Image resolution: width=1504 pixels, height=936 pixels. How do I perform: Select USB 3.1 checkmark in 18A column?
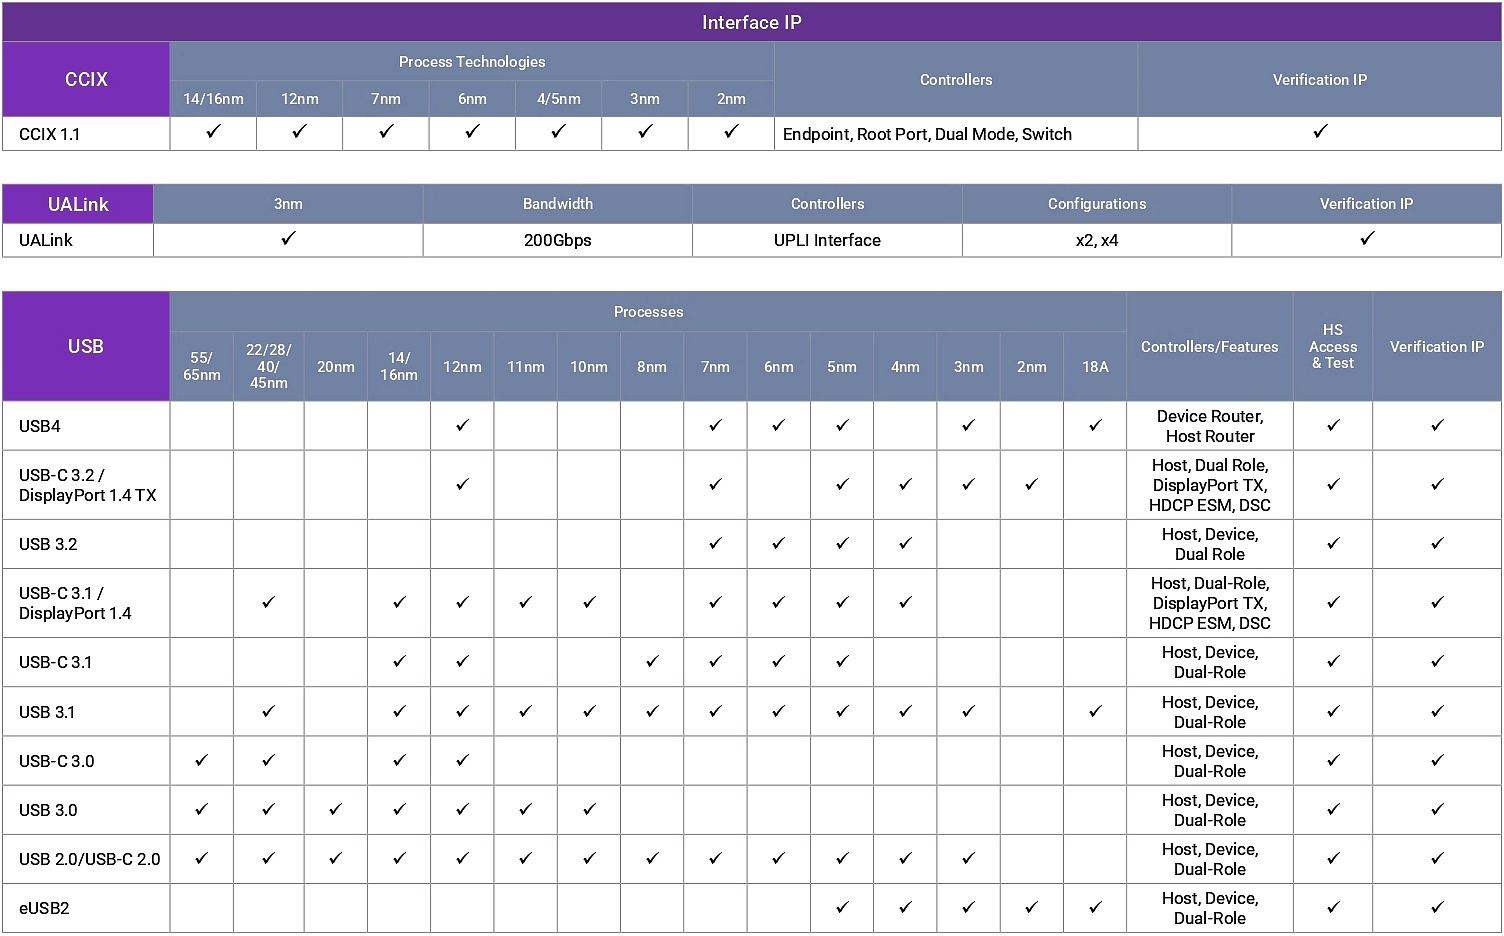coord(1095,712)
